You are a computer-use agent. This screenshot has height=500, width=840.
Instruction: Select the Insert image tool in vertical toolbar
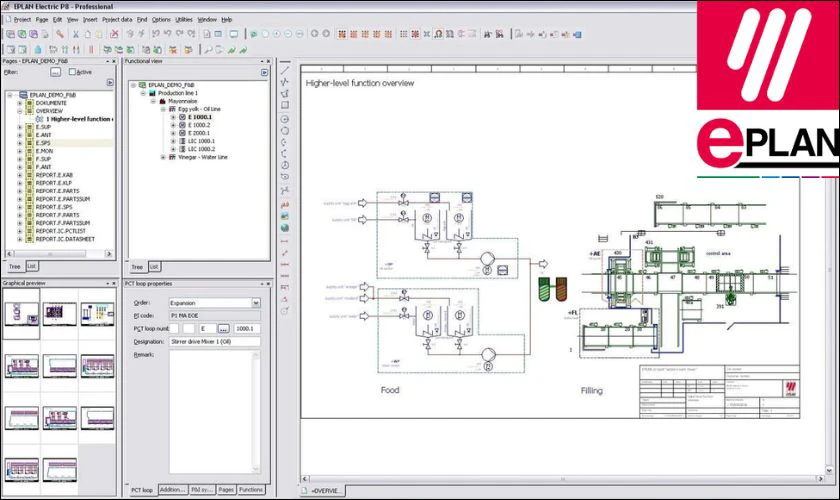285,216
